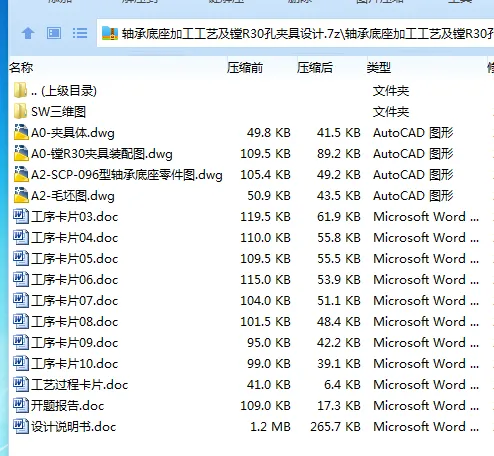Sort by the 压缩后 column header
Image resolution: width=494 pixels, height=456 pixels.
tap(315, 68)
